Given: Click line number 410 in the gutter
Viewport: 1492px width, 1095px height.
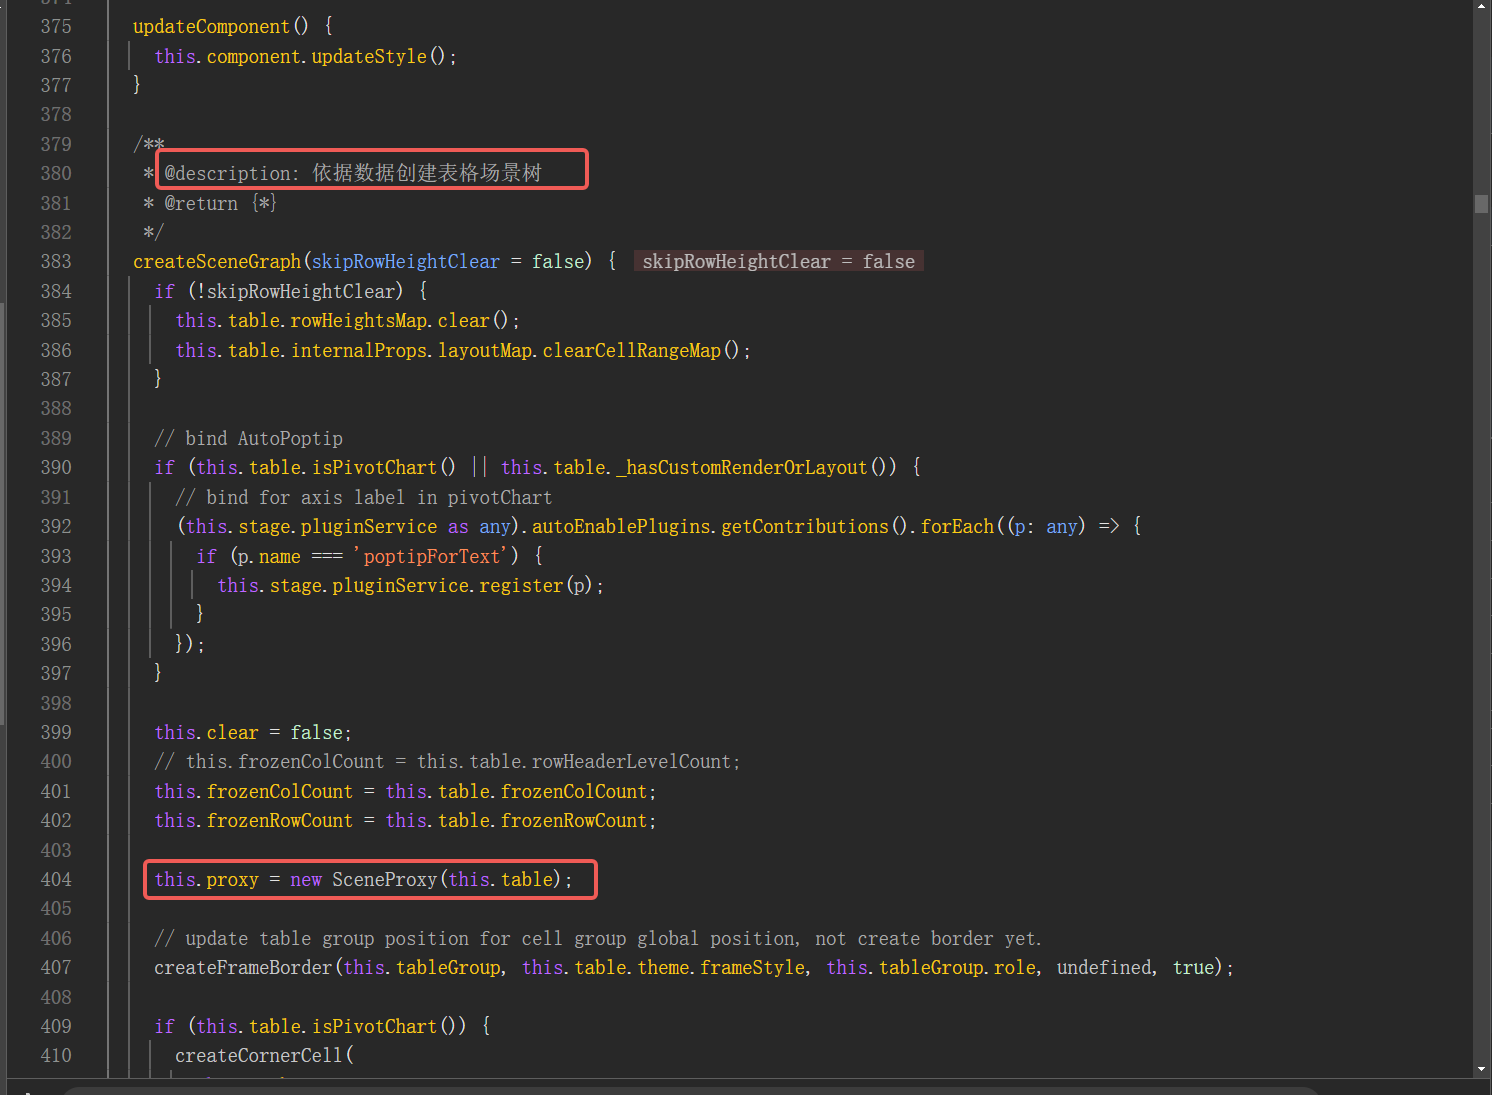Looking at the screenshot, I should (56, 1056).
